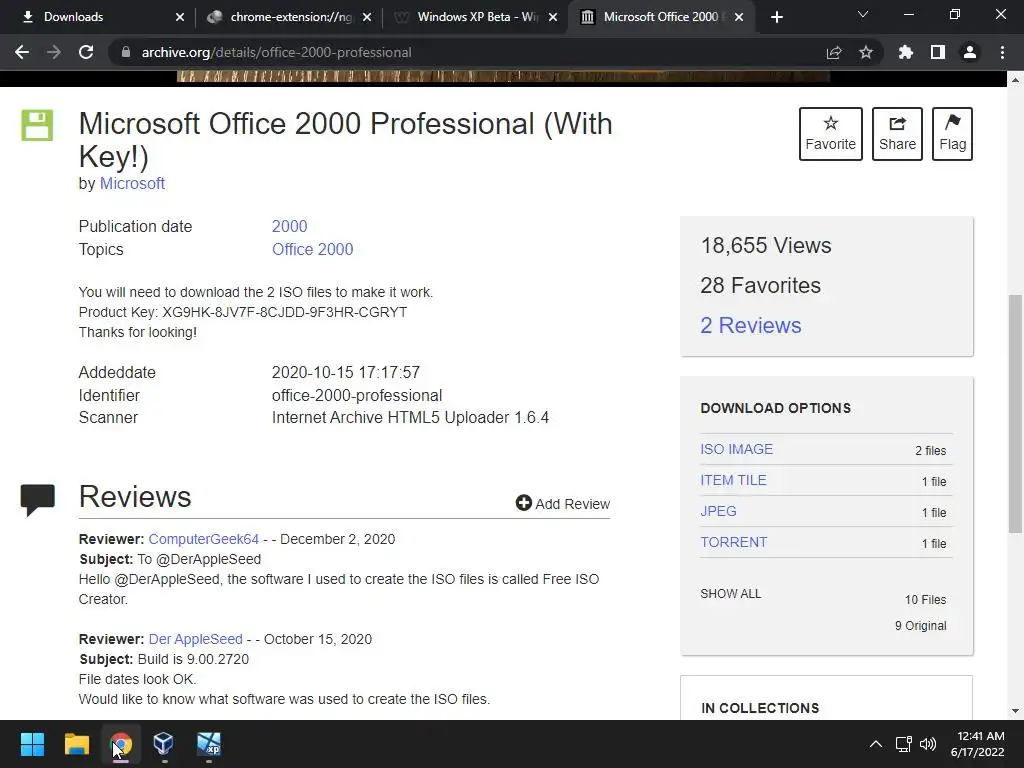1024x768 pixels.
Task: Go back with the browser back arrow
Action: 22,52
